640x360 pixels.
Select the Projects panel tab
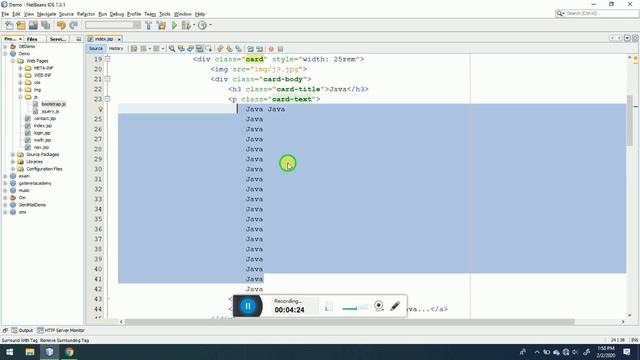[13, 39]
